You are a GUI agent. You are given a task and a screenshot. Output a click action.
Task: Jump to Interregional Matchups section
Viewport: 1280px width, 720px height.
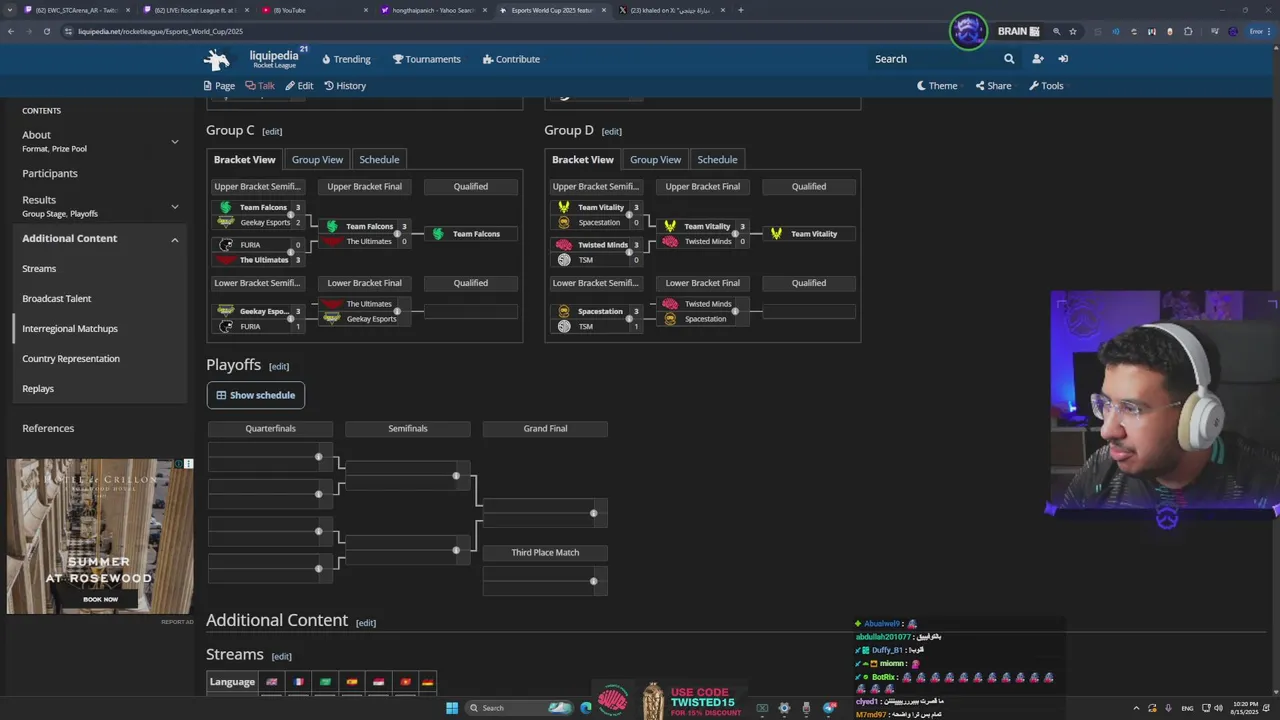[70, 328]
